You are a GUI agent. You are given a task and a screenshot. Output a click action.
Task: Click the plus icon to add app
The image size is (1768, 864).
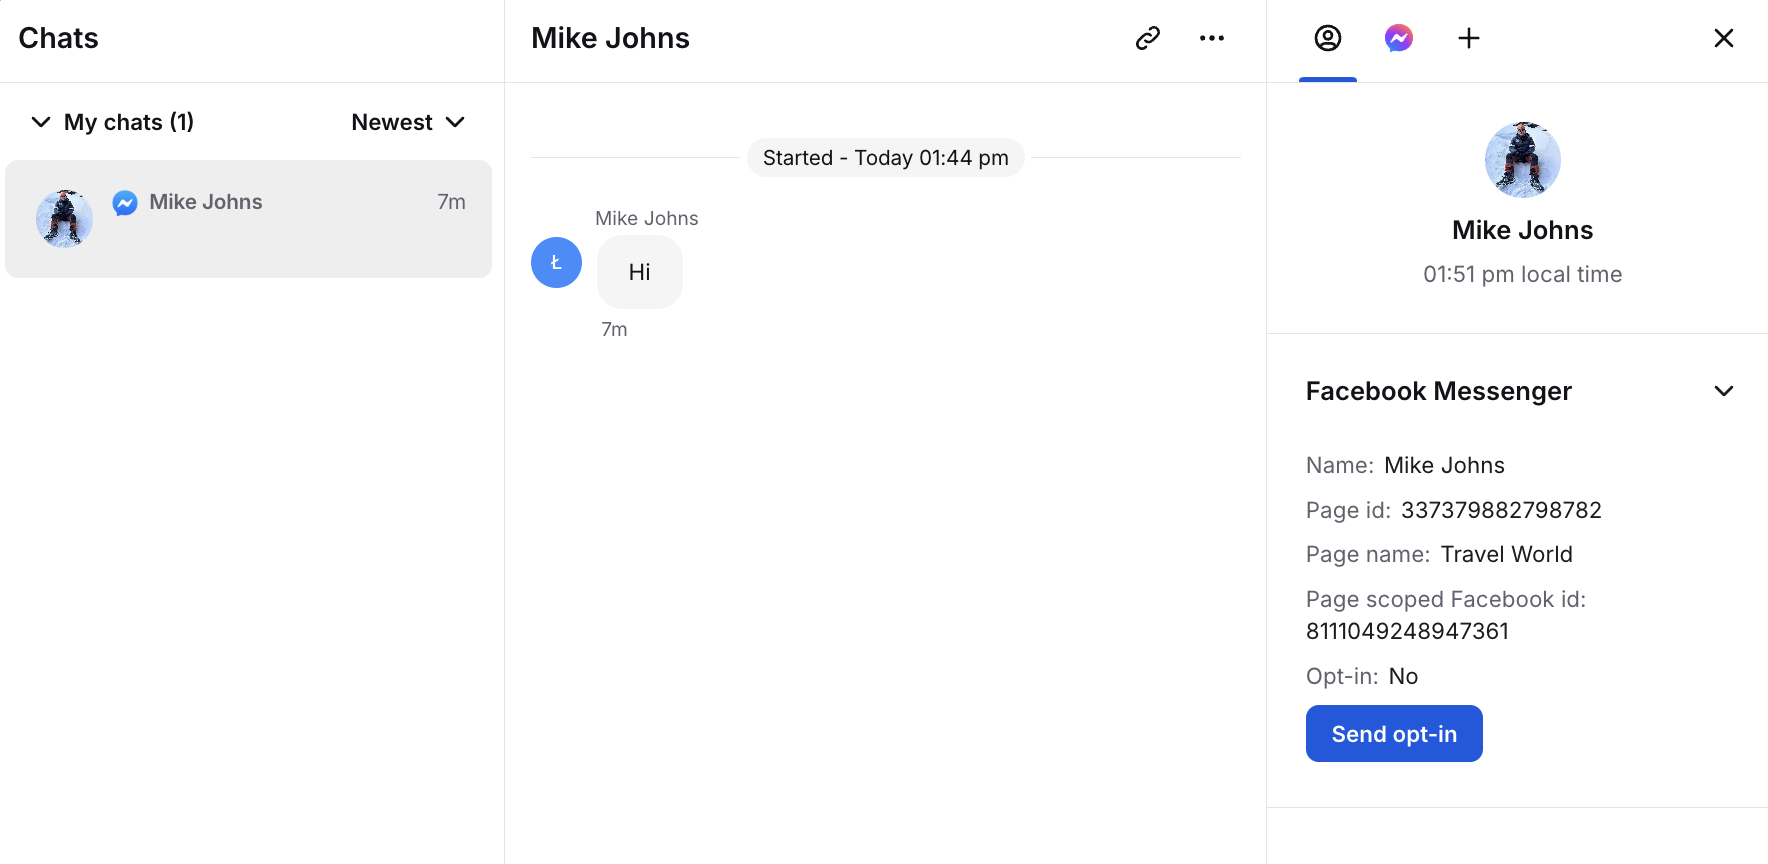tap(1468, 38)
